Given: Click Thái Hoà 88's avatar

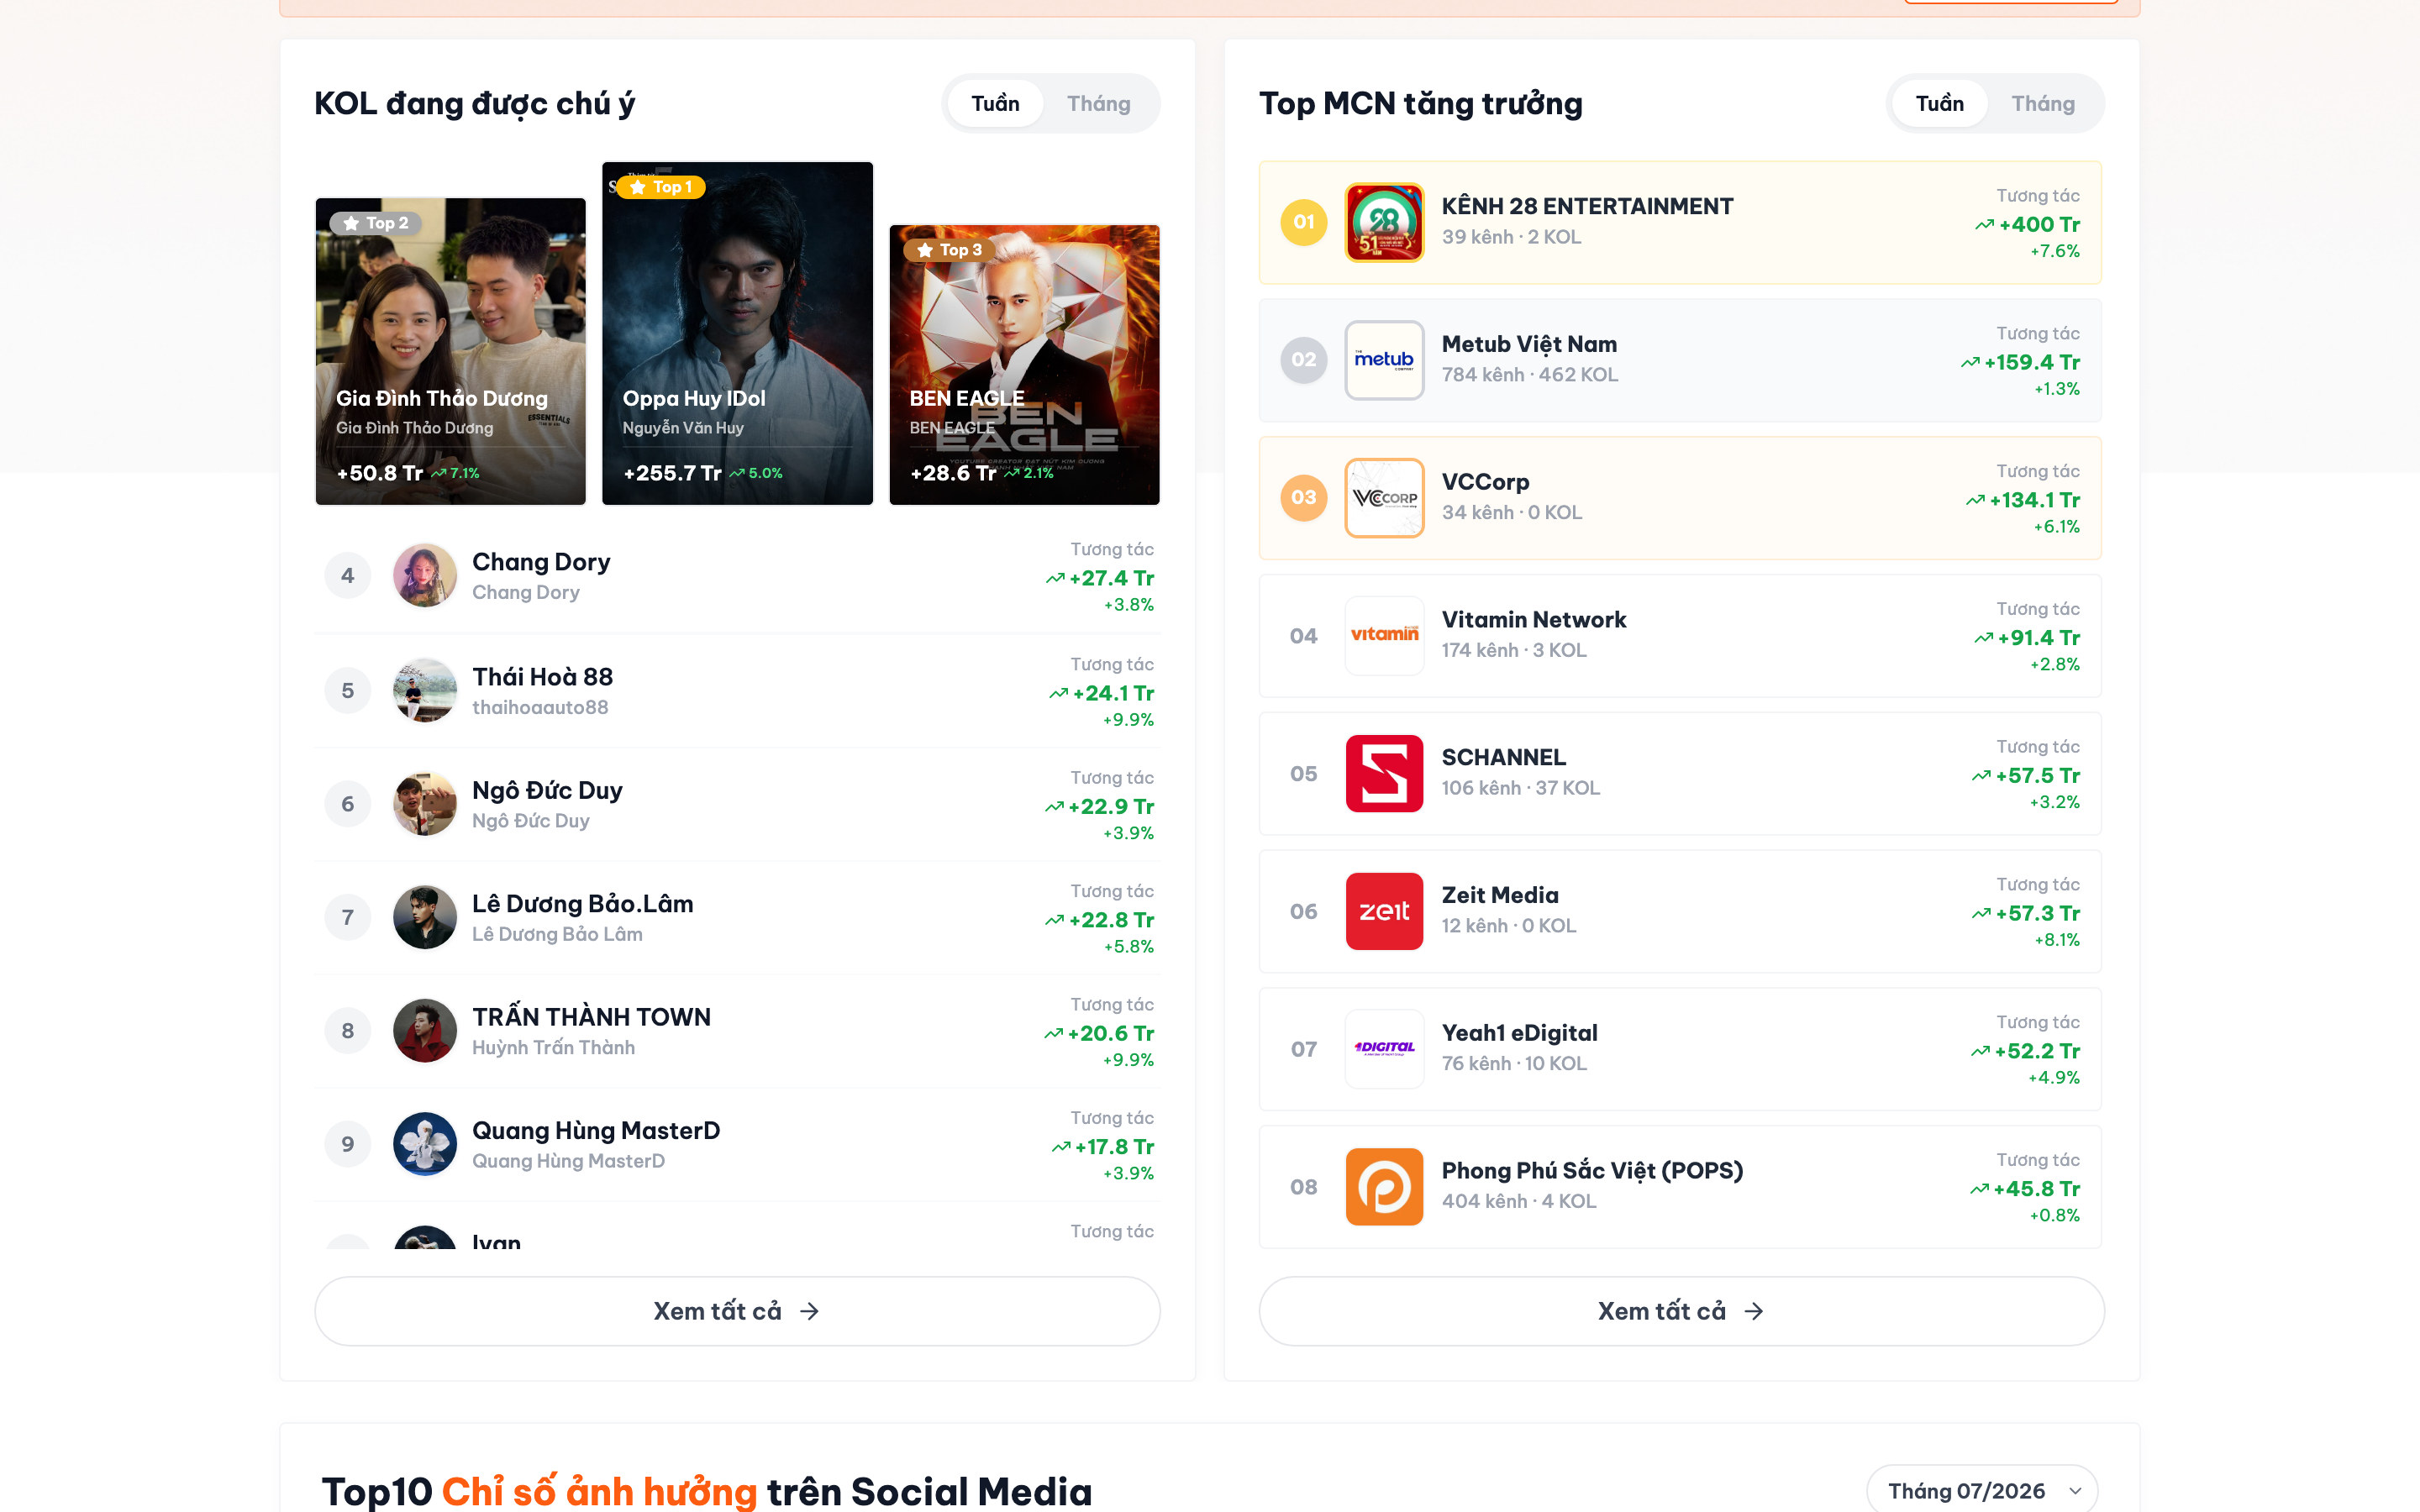Looking at the screenshot, I should point(425,690).
